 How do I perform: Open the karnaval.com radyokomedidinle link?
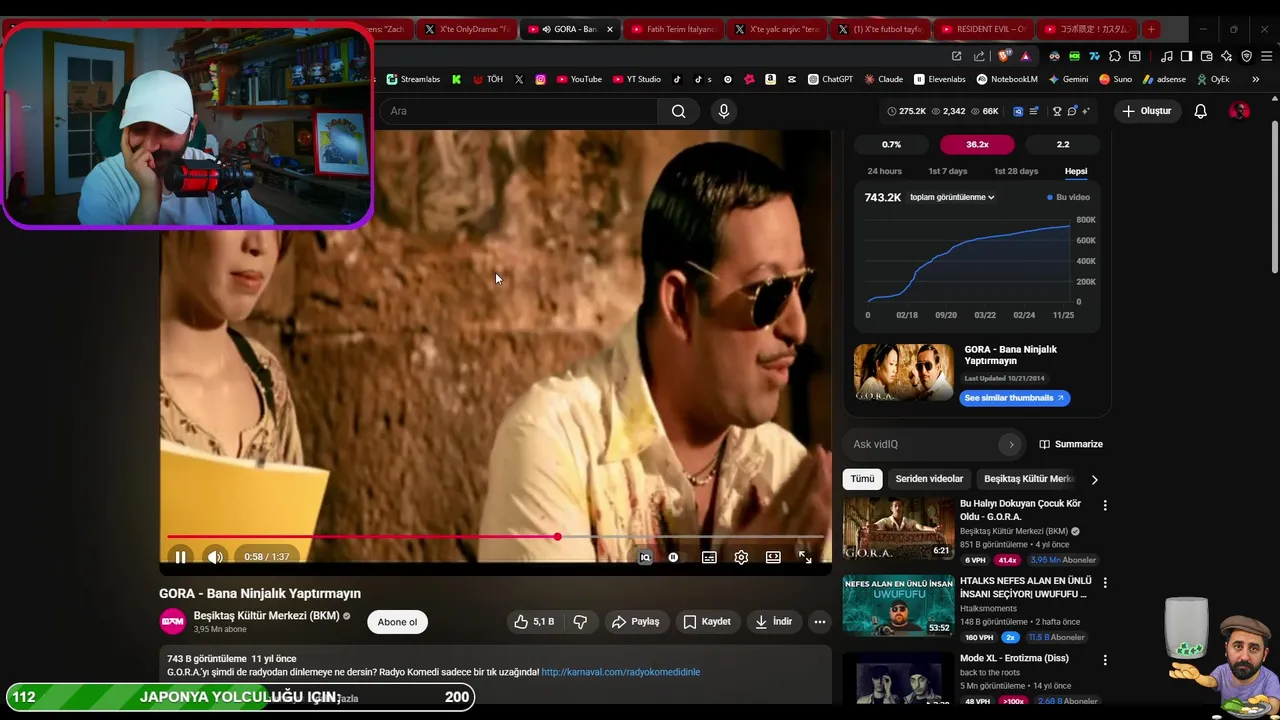tap(621, 672)
